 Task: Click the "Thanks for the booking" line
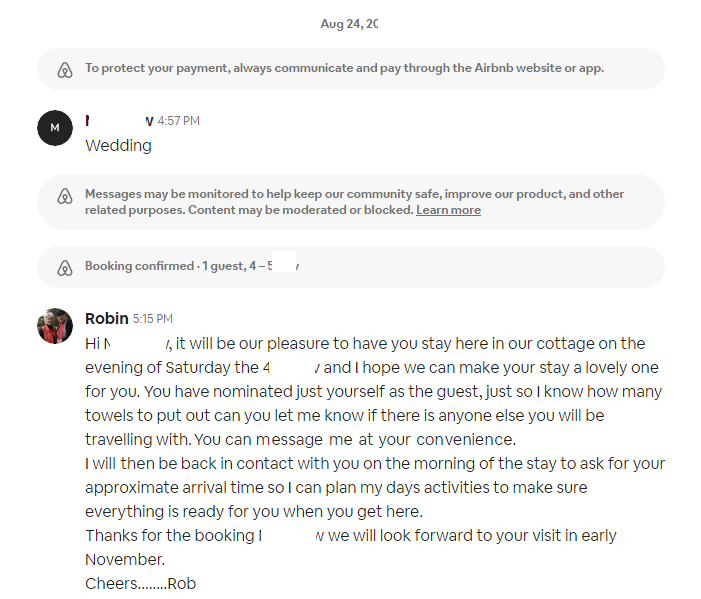tap(170, 535)
